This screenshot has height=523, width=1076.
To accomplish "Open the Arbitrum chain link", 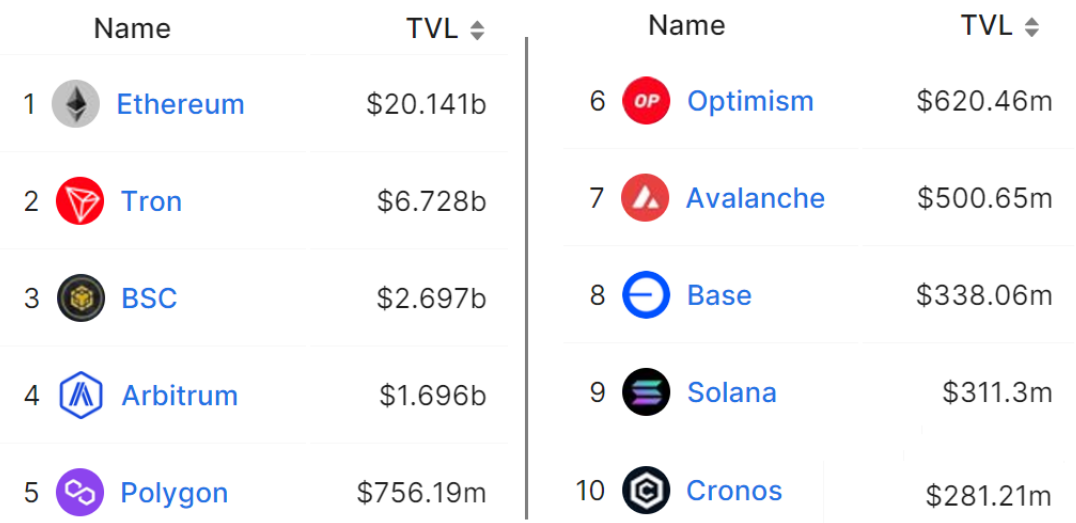I will click(179, 395).
